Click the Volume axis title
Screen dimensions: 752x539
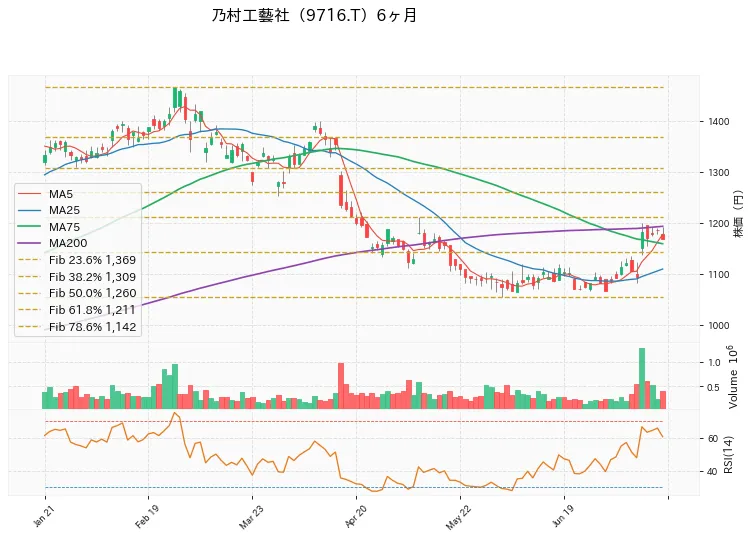coord(733,377)
